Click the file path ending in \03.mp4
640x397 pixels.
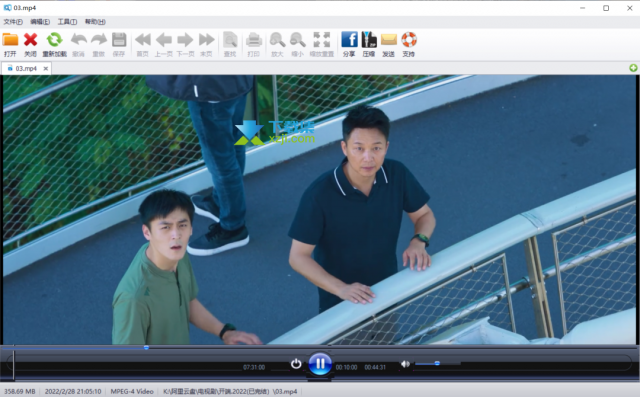click(x=230, y=391)
